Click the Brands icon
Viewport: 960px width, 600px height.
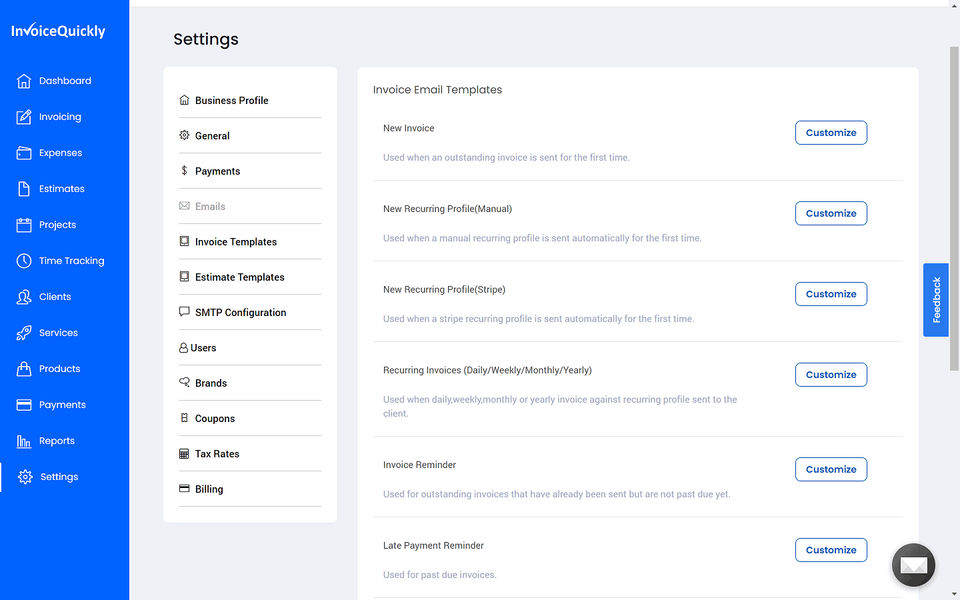pos(184,382)
